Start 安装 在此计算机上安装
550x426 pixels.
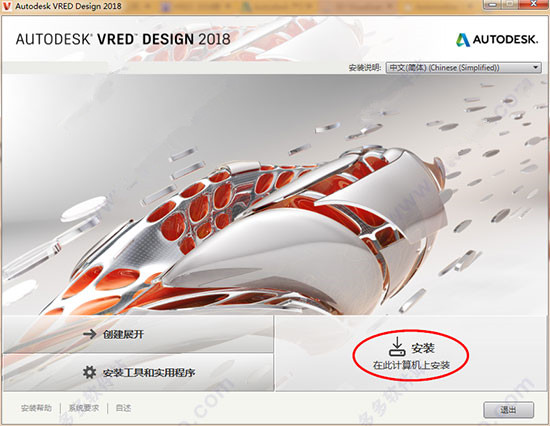pos(411,355)
